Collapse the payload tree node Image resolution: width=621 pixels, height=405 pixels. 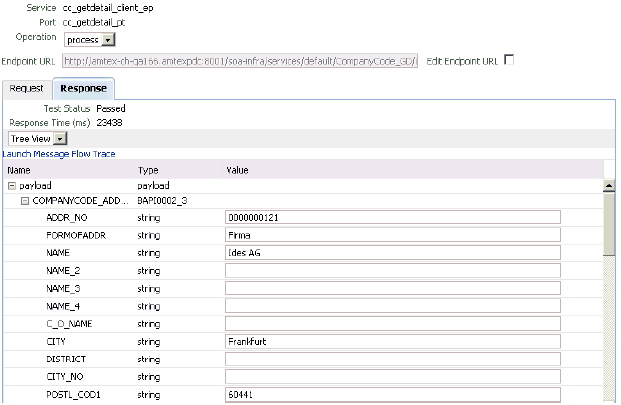click(12, 186)
